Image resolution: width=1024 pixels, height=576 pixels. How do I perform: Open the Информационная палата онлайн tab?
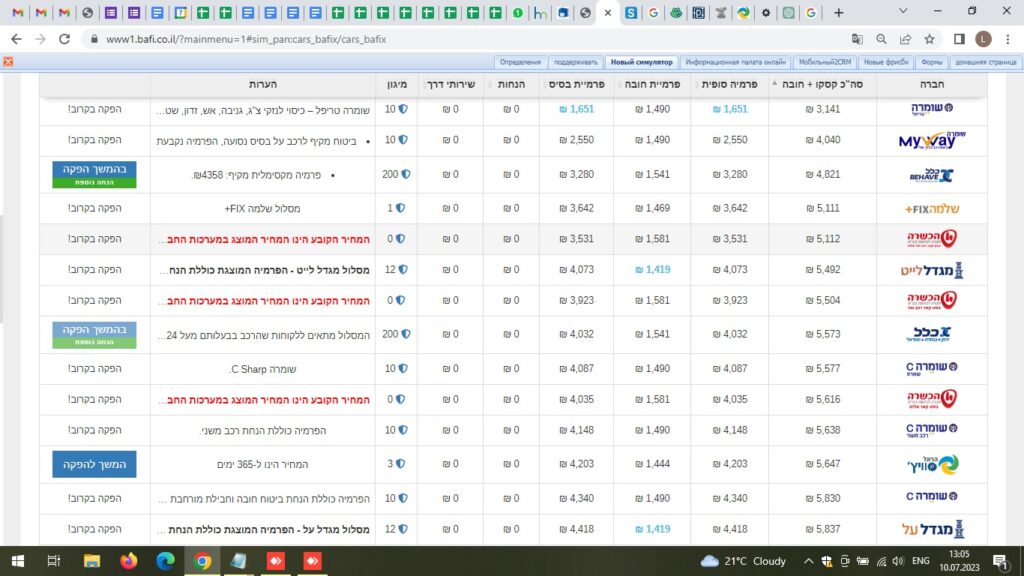pos(735,62)
